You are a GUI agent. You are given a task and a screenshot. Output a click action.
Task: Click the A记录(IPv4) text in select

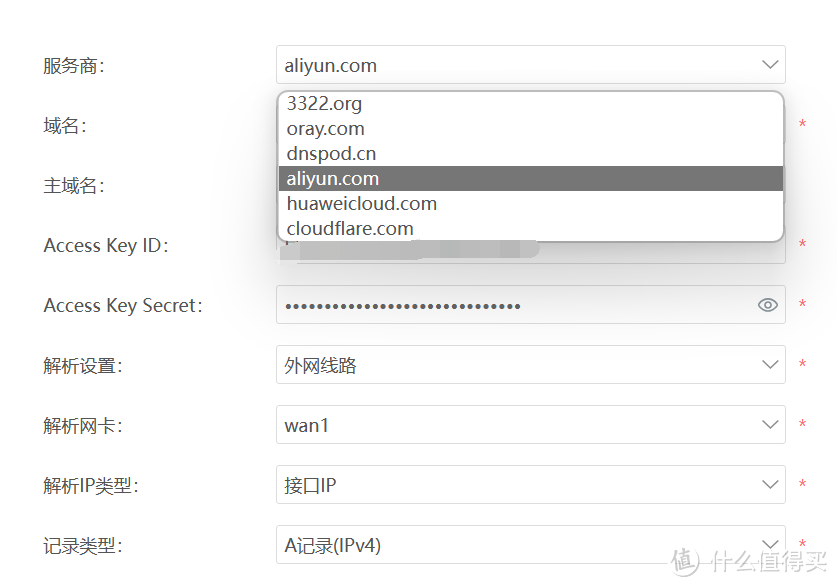(x=333, y=545)
